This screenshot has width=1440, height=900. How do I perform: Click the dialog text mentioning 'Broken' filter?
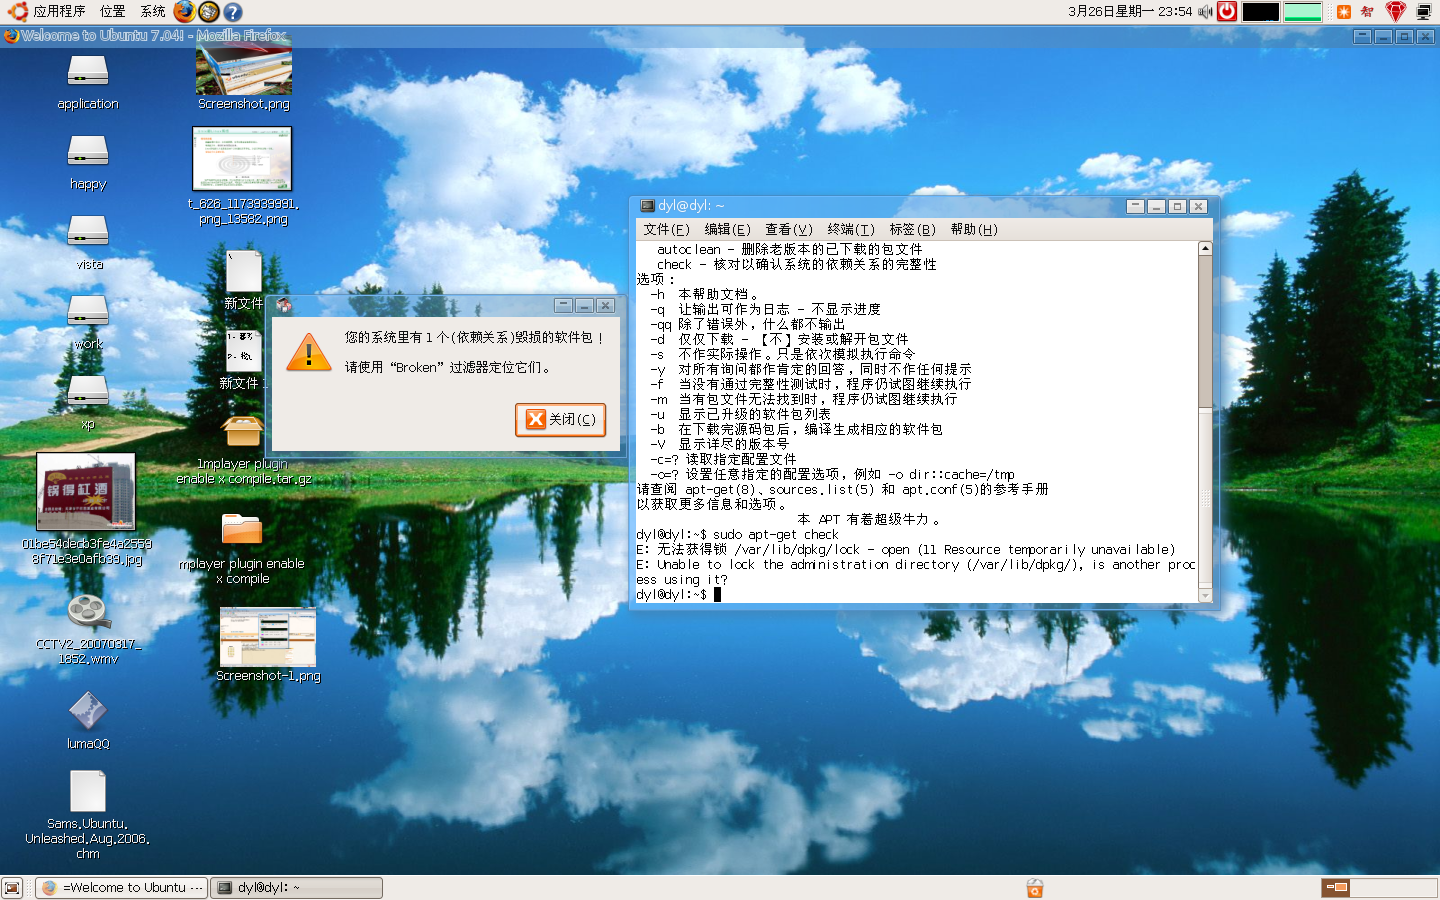(450, 367)
